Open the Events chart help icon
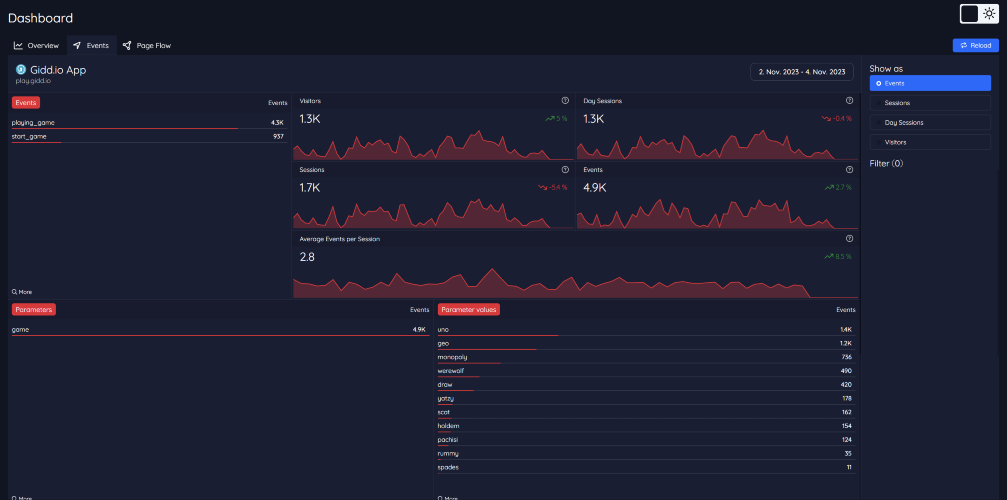This screenshot has height=500, width=1007. pyautogui.click(x=850, y=169)
